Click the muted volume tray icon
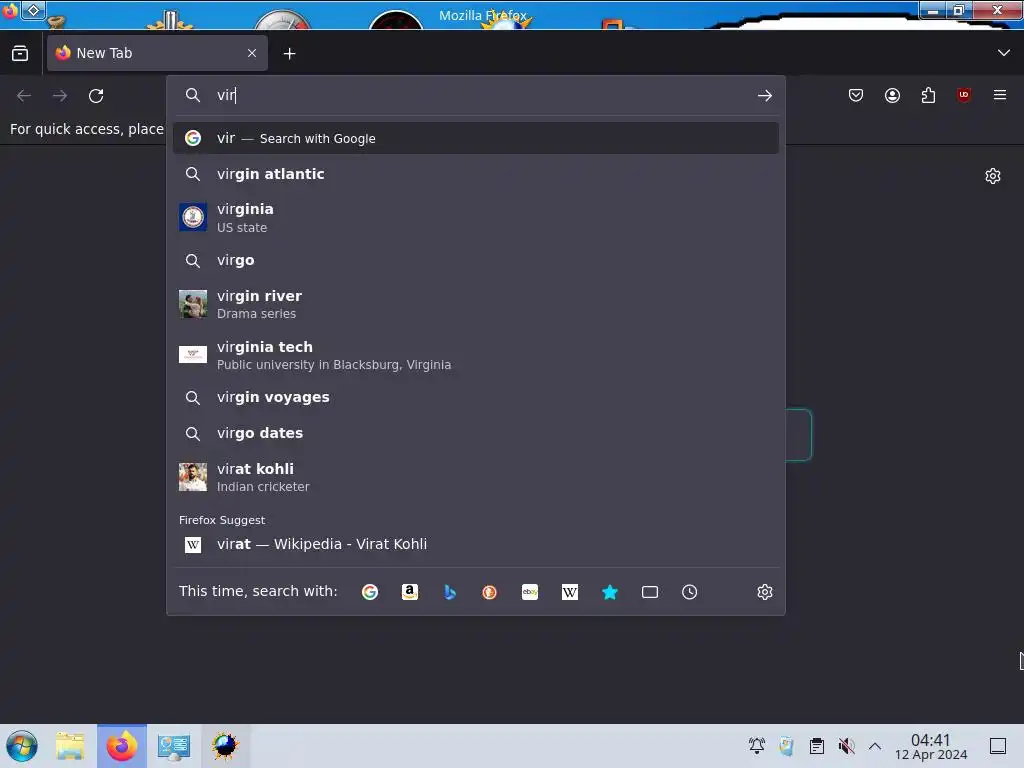The height and width of the screenshot is (768, 1024). (846, 745)
